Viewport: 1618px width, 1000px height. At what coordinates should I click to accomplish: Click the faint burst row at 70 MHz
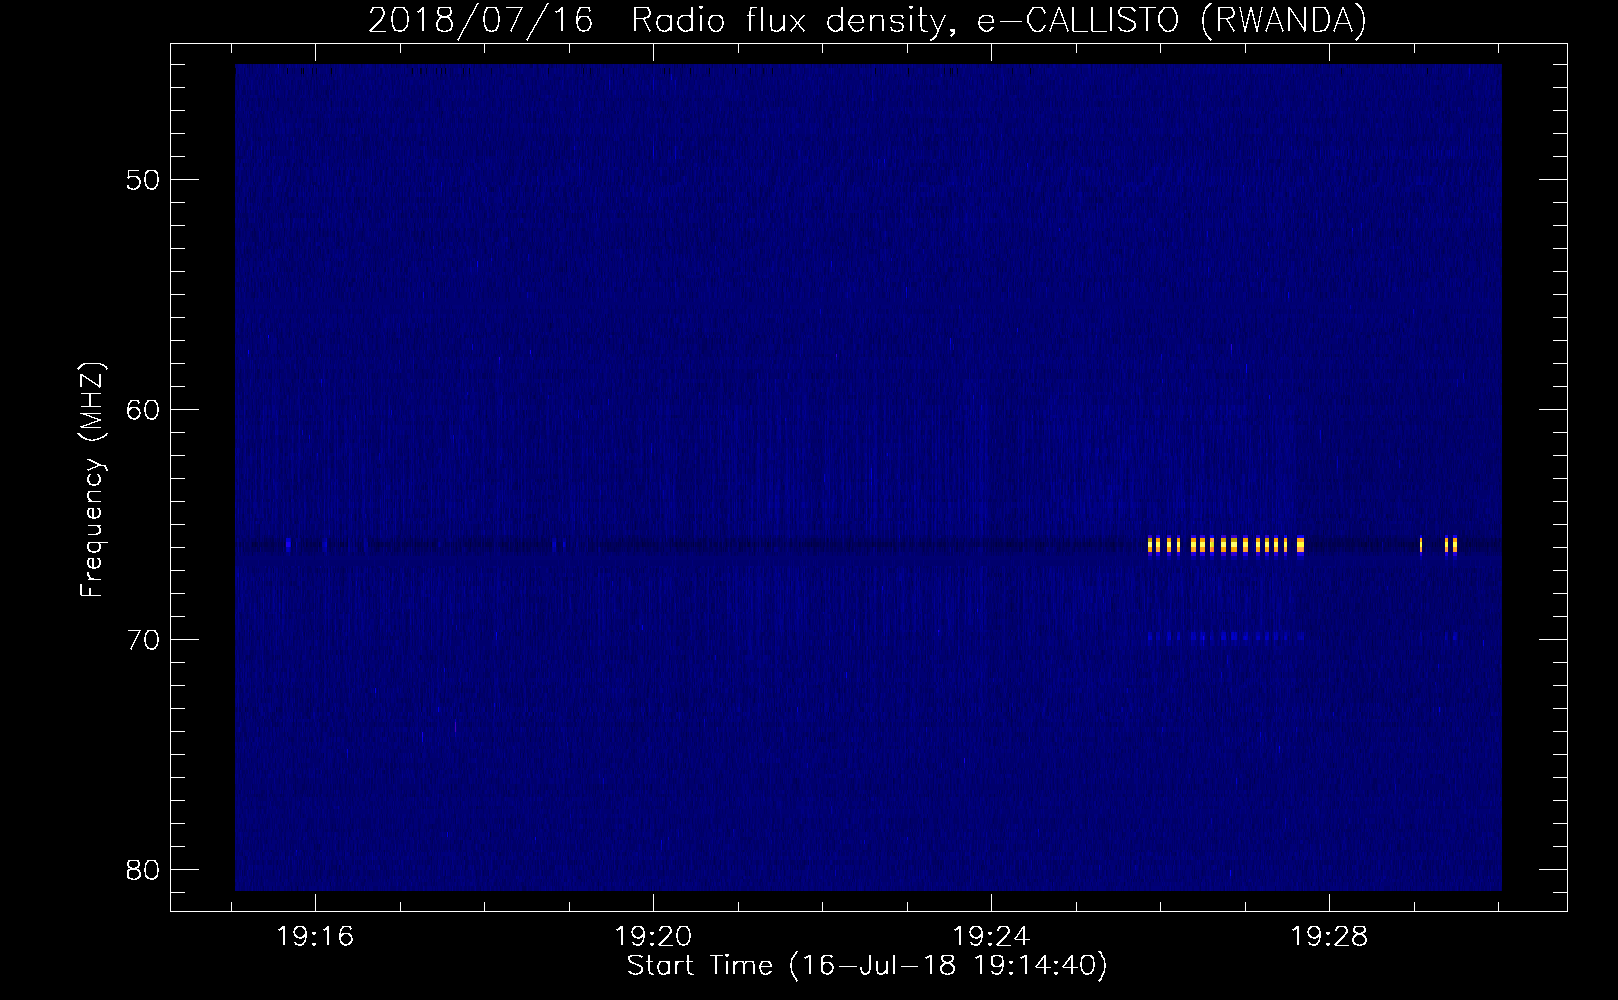(x=1226, y=635)
